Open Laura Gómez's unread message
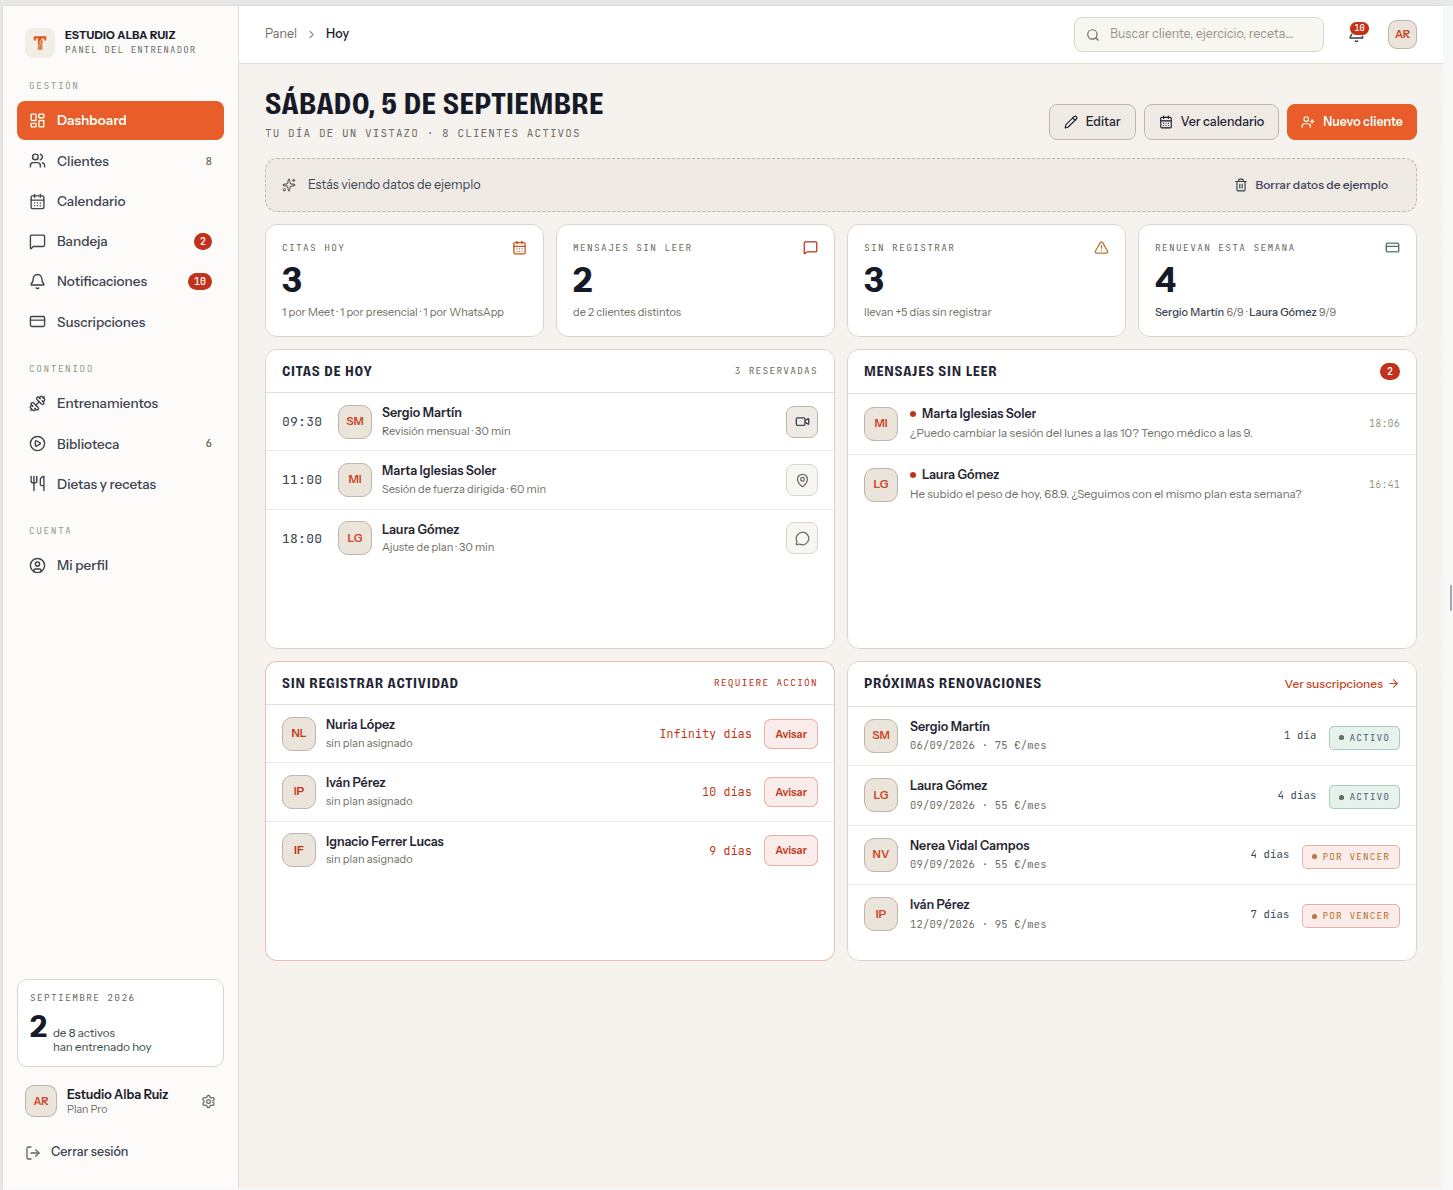 pos(1132,484)
